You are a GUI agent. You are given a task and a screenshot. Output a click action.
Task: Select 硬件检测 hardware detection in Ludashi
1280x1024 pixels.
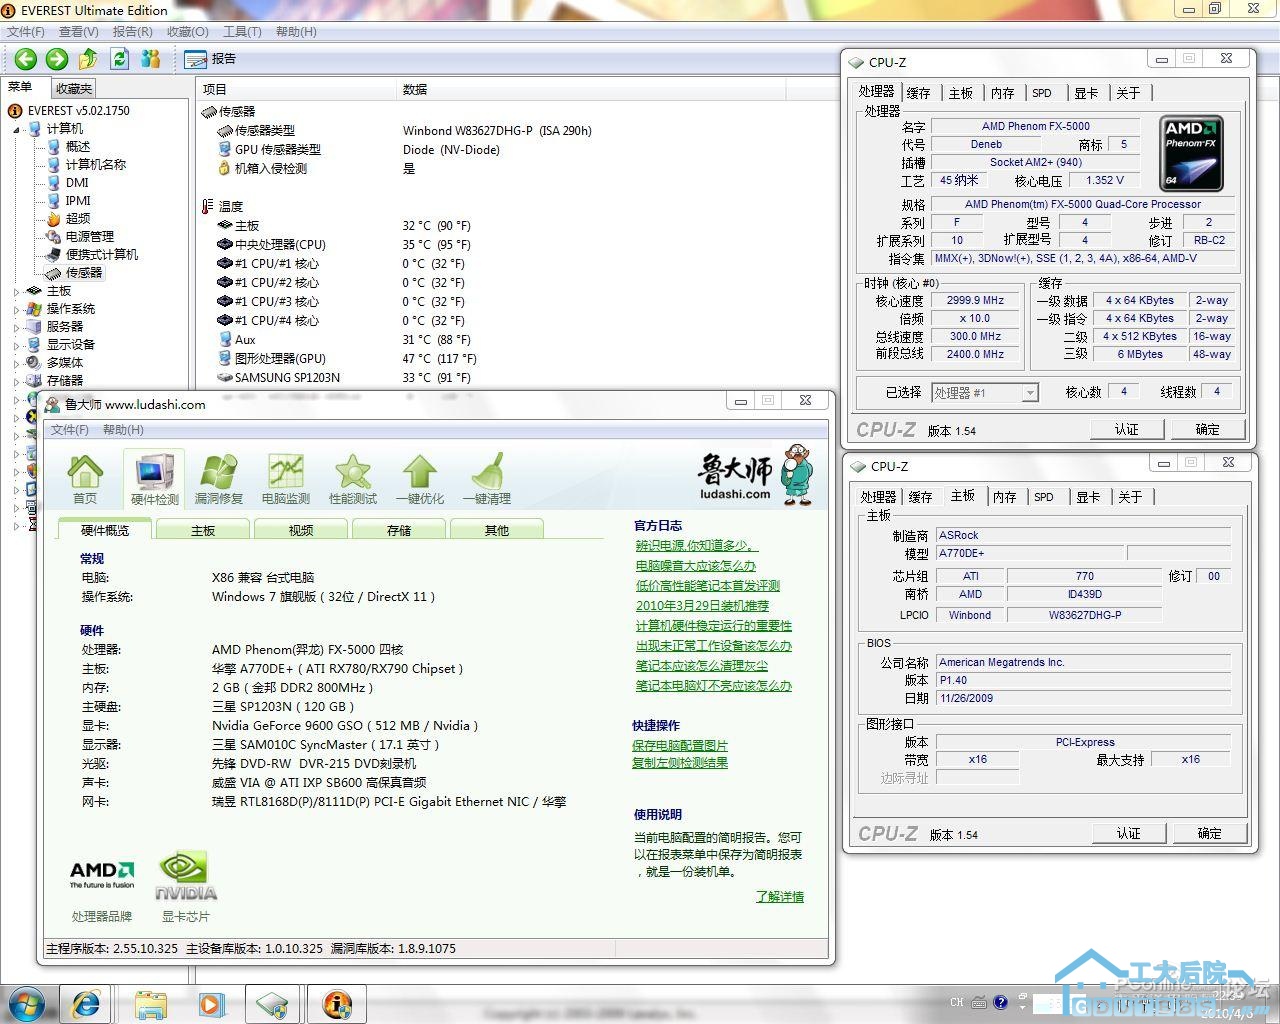pos(154,479)
